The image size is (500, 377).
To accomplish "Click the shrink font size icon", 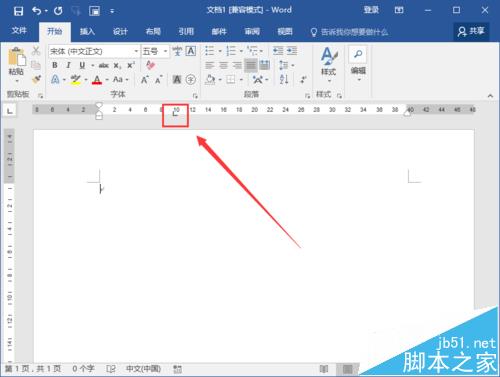I will tap(158, 80).
